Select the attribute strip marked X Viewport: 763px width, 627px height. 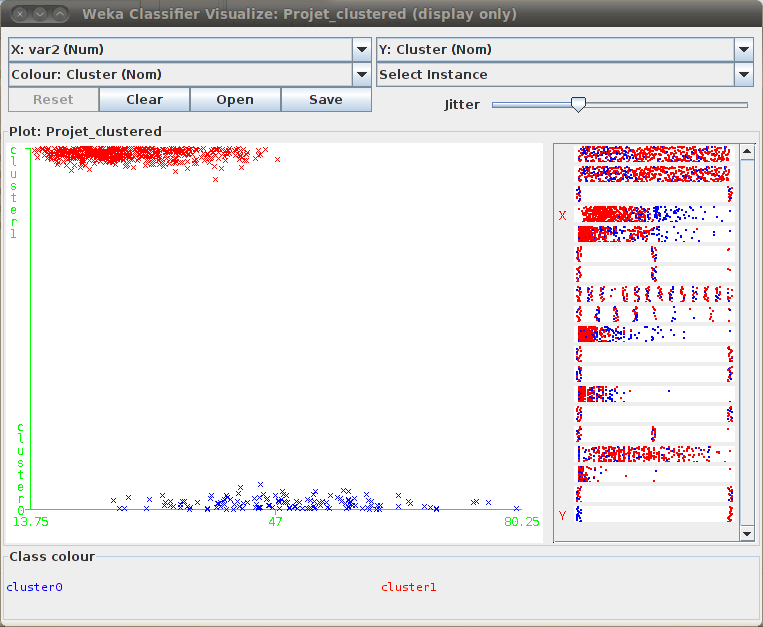click(655, 214)
